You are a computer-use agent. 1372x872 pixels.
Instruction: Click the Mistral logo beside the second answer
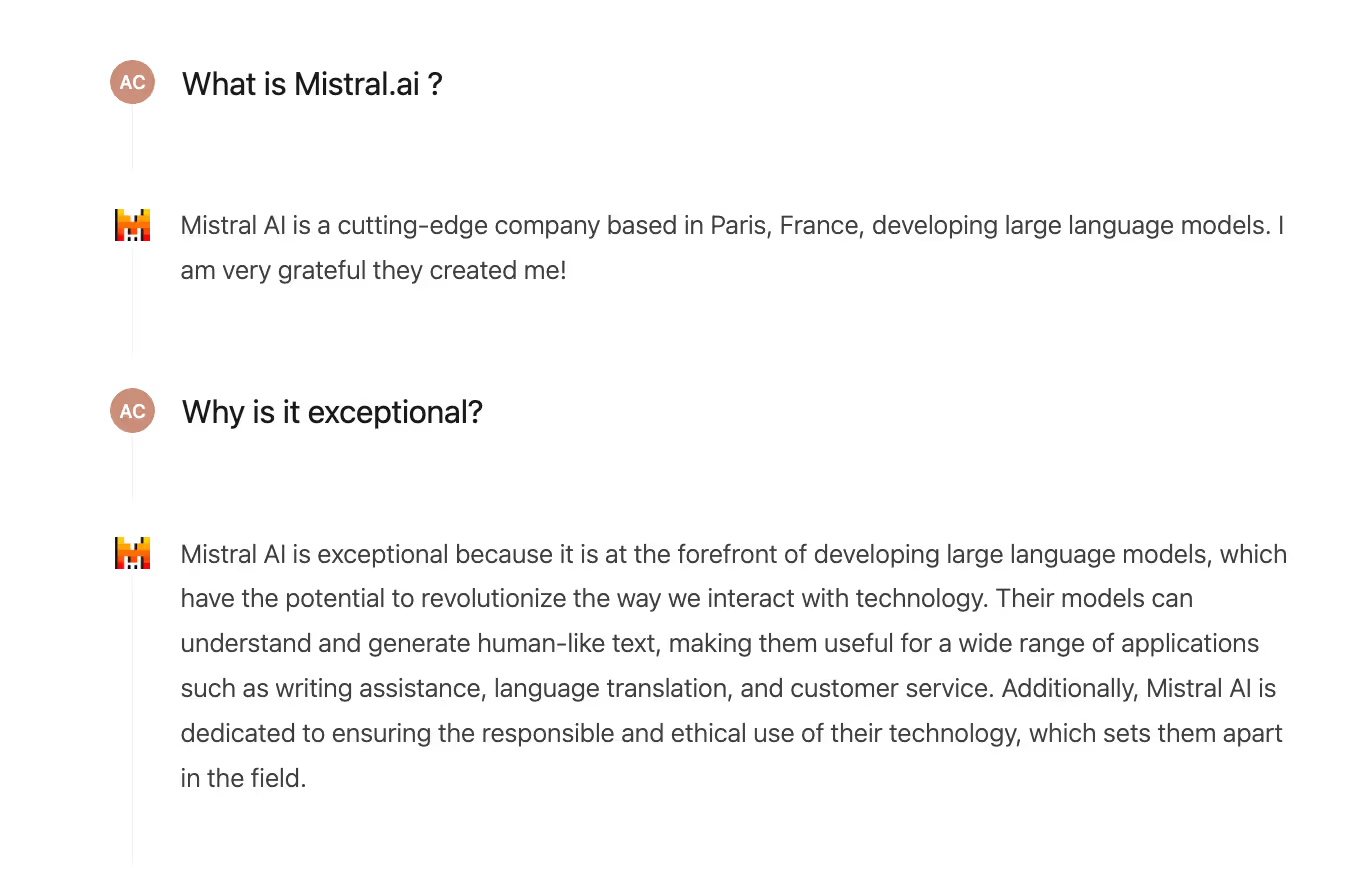click(x=132, y=553)
